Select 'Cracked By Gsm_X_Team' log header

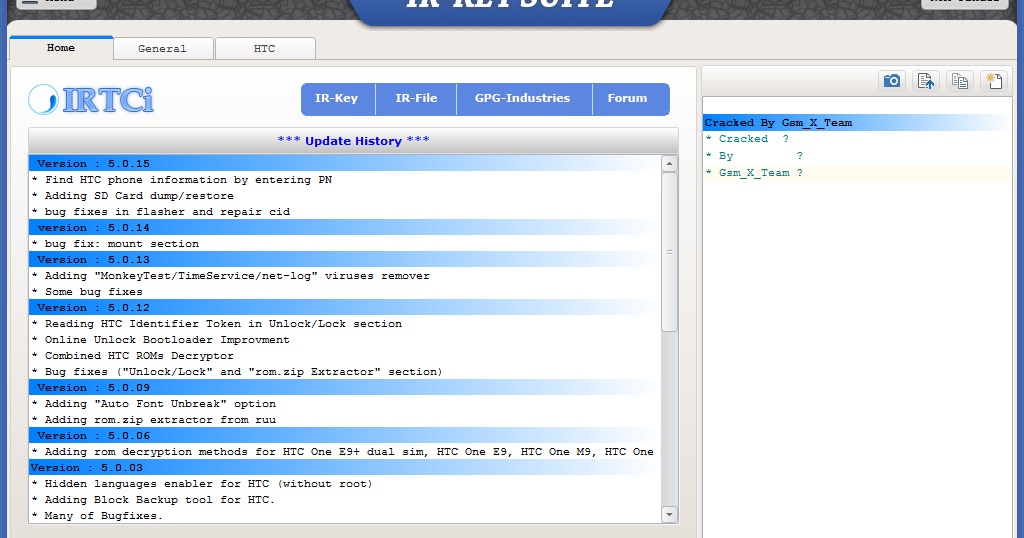click(857, 122)
